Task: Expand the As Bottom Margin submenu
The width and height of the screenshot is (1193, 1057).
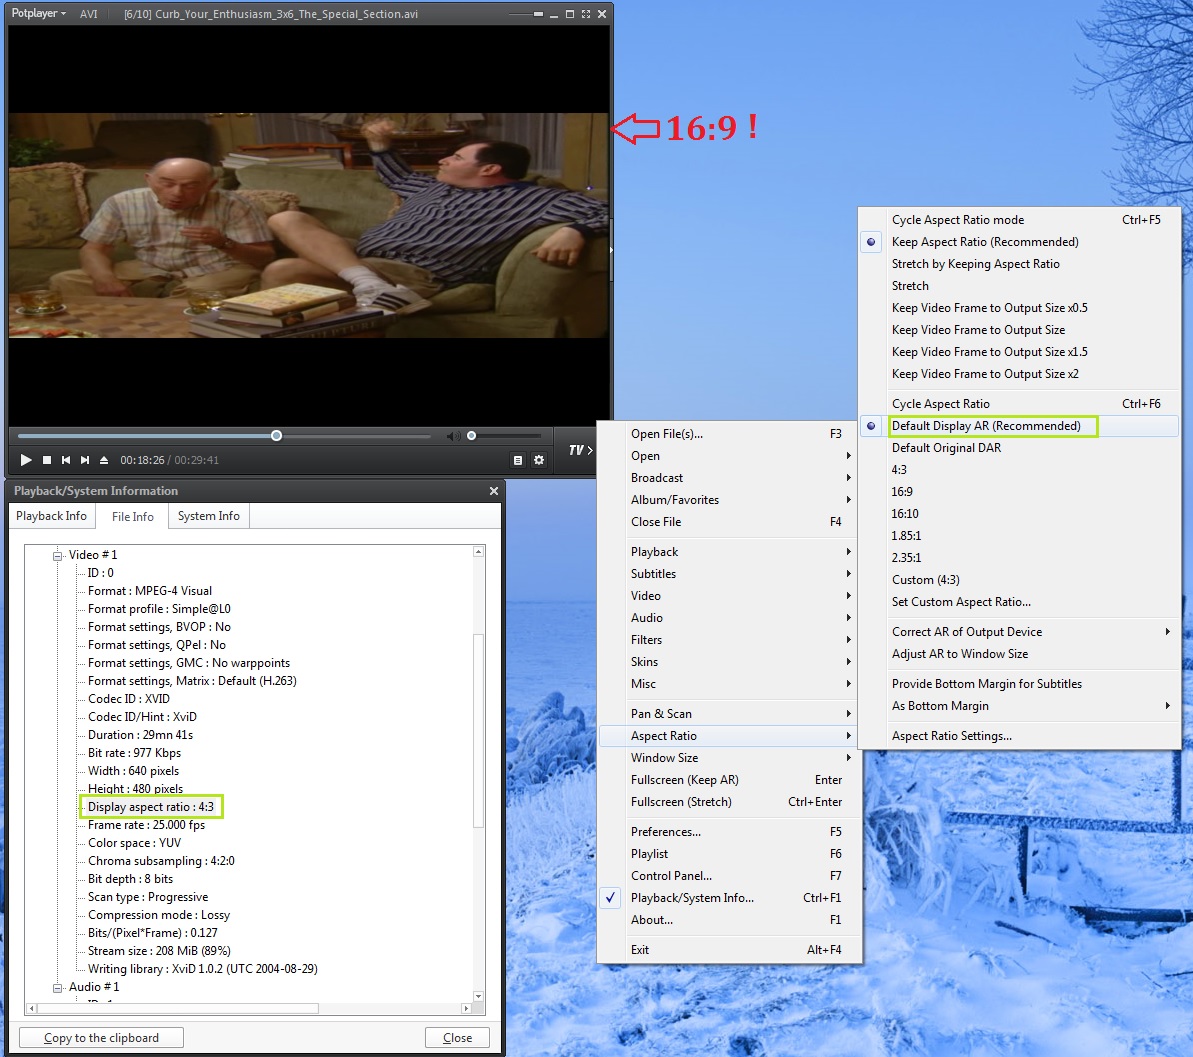Action: [x=1020, y=706]
